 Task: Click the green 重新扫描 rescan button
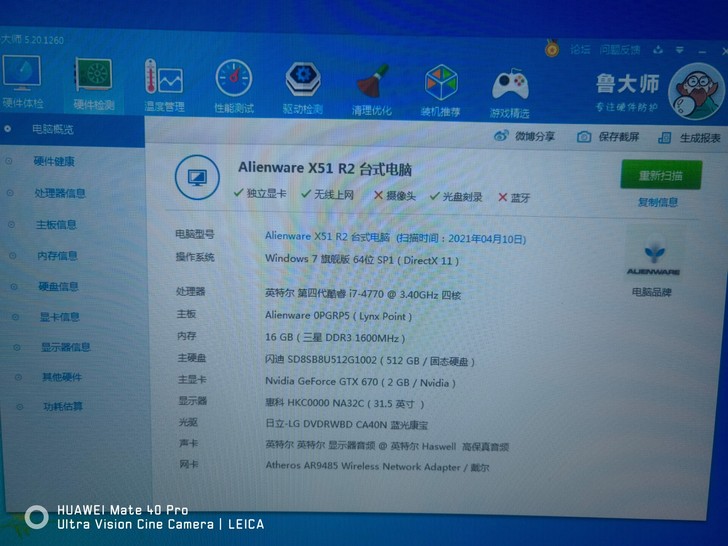coord(661,175)
